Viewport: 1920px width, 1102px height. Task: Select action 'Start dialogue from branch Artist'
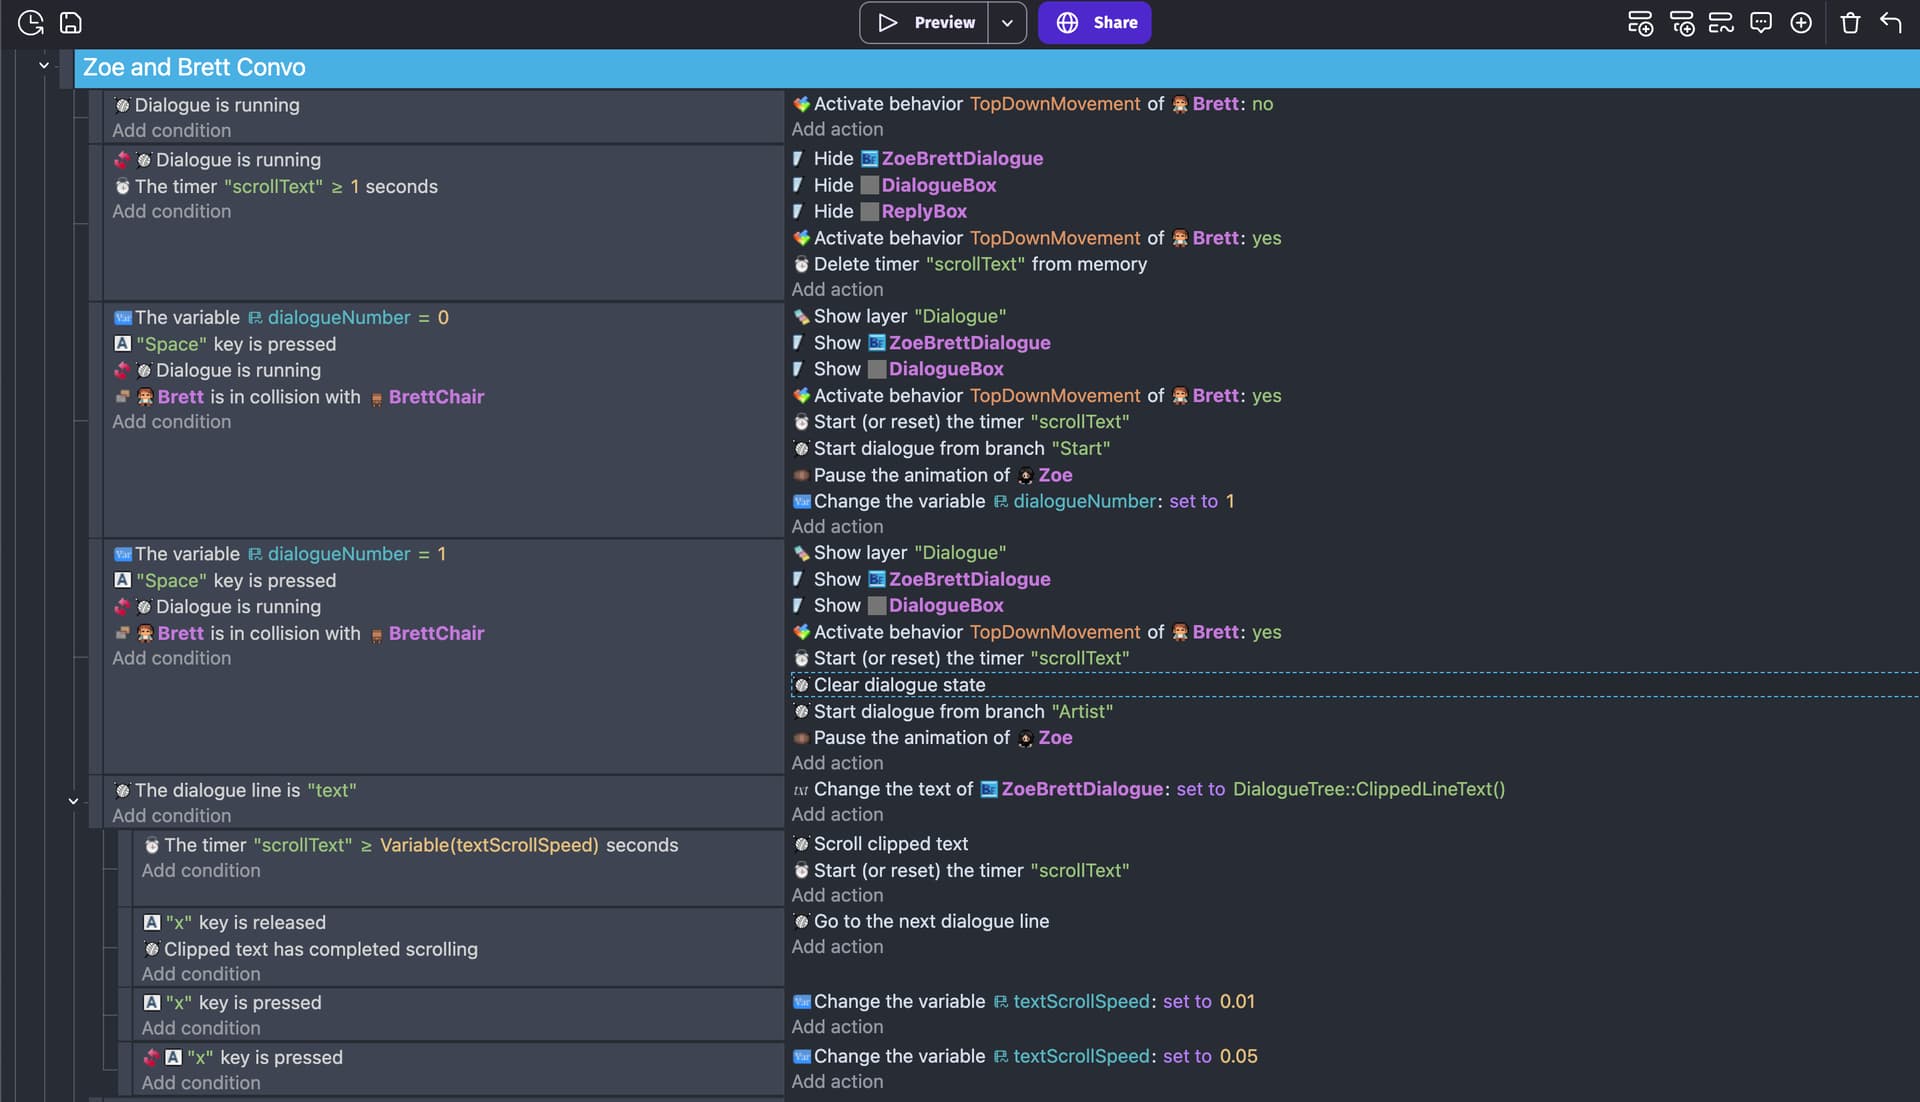coord(952,711)
